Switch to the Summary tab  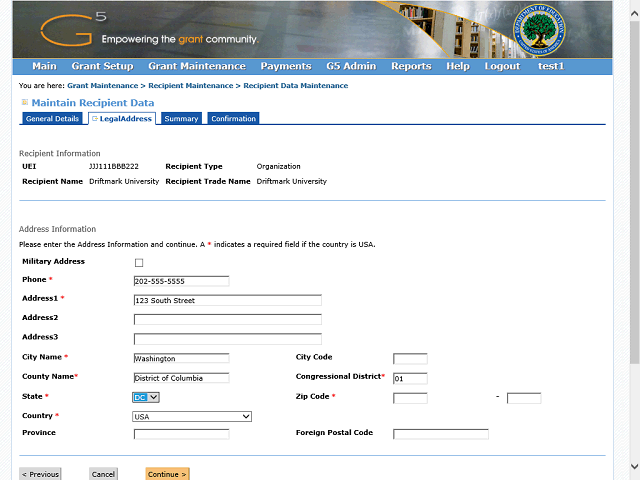coord(181,118)
